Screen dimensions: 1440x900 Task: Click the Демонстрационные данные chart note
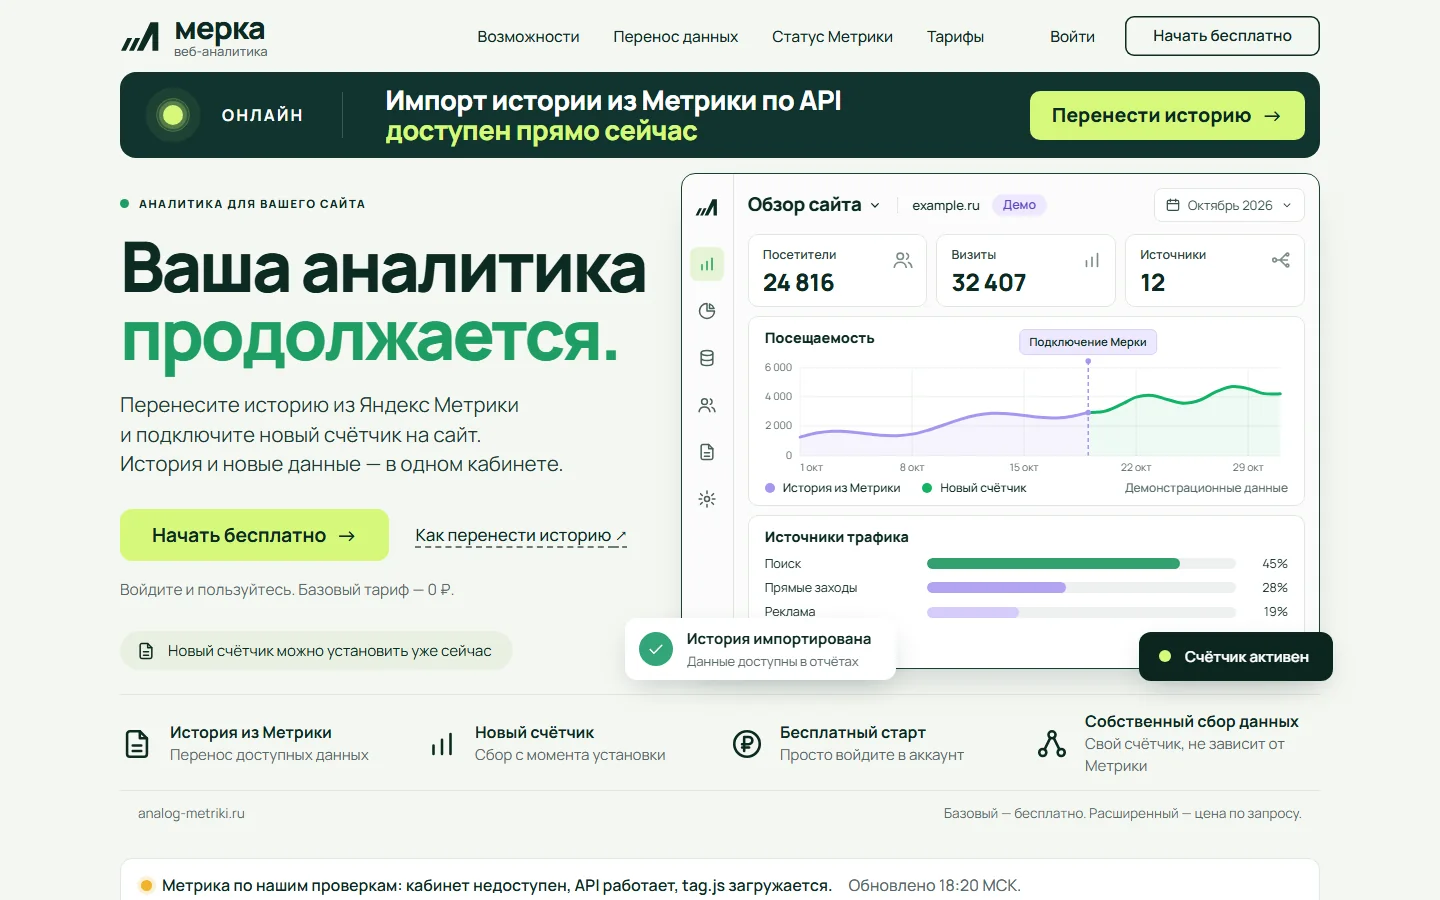(x=1206, y=488)
